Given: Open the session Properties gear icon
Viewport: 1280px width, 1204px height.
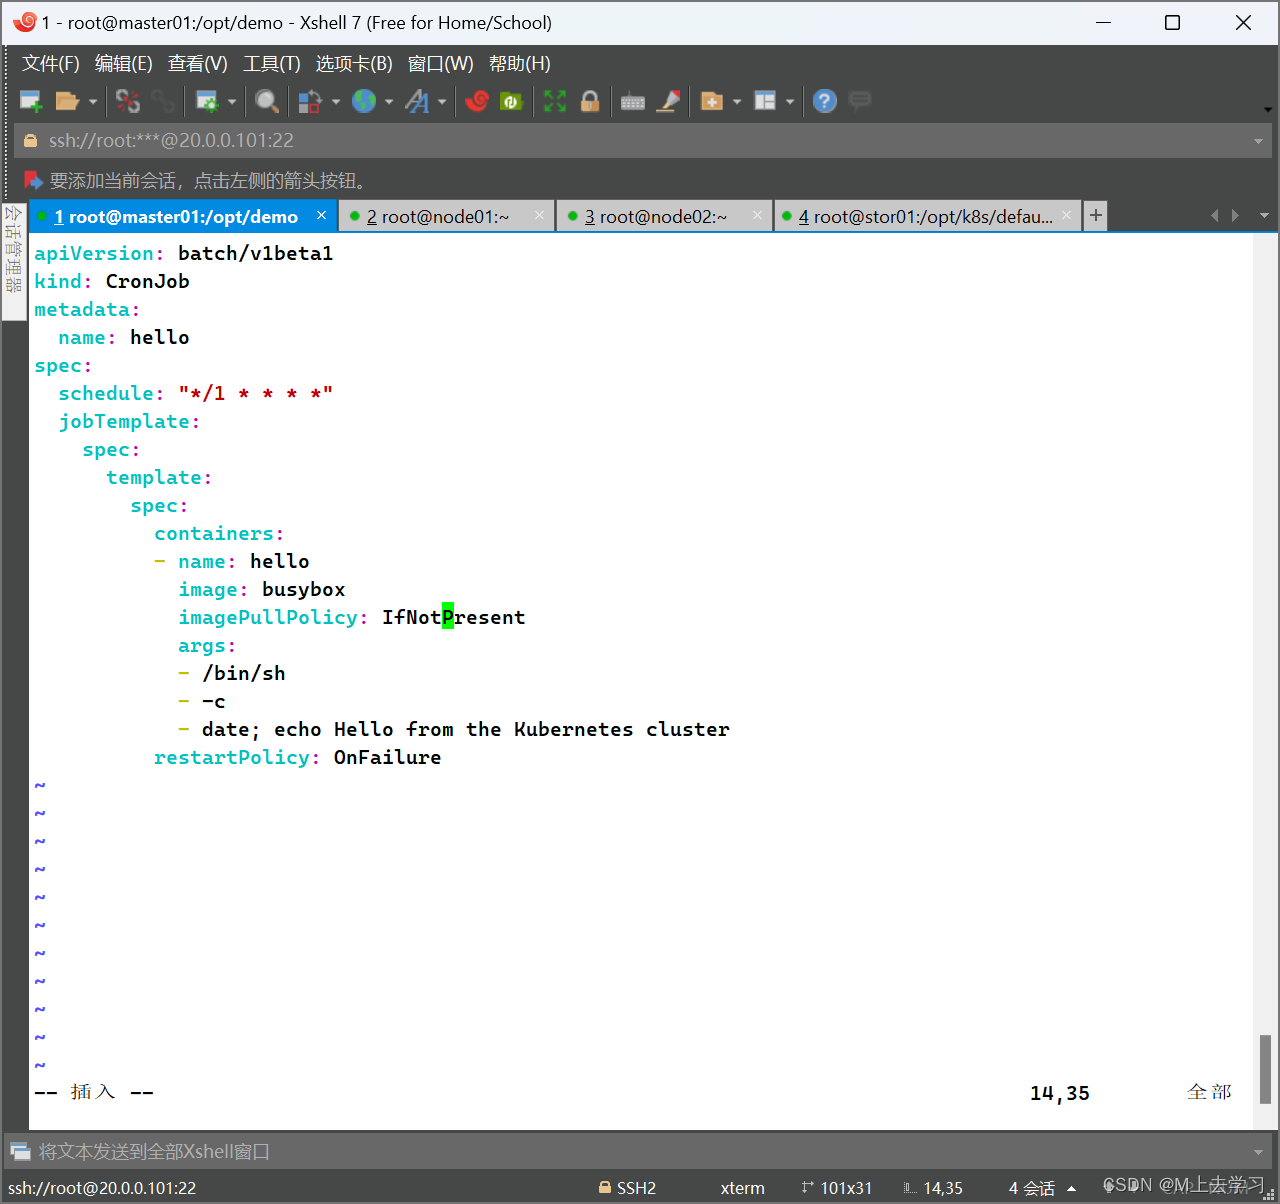Looking at the screenshot, I should (207, 101).
